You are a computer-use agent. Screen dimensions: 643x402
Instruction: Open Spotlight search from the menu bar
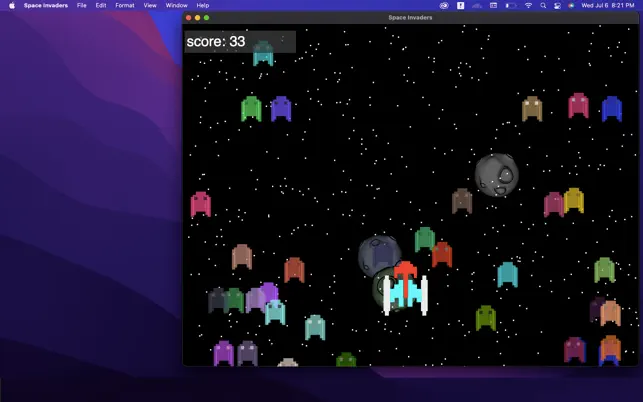[x=543, y=5]
